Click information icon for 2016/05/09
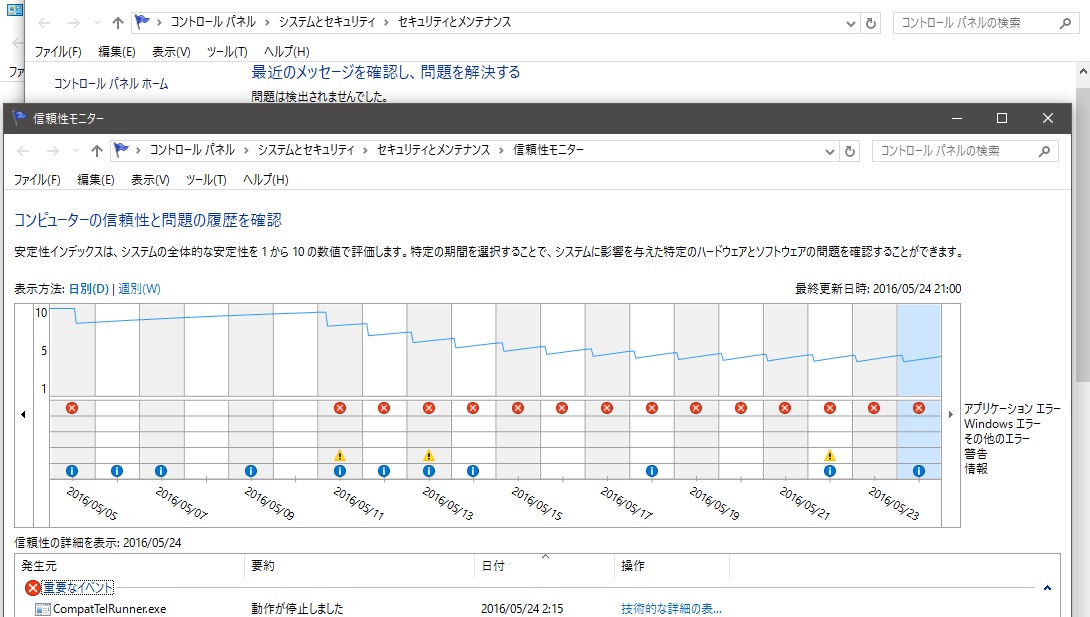The height and width of the screenshot is (617, 1090). pos(250,471)
